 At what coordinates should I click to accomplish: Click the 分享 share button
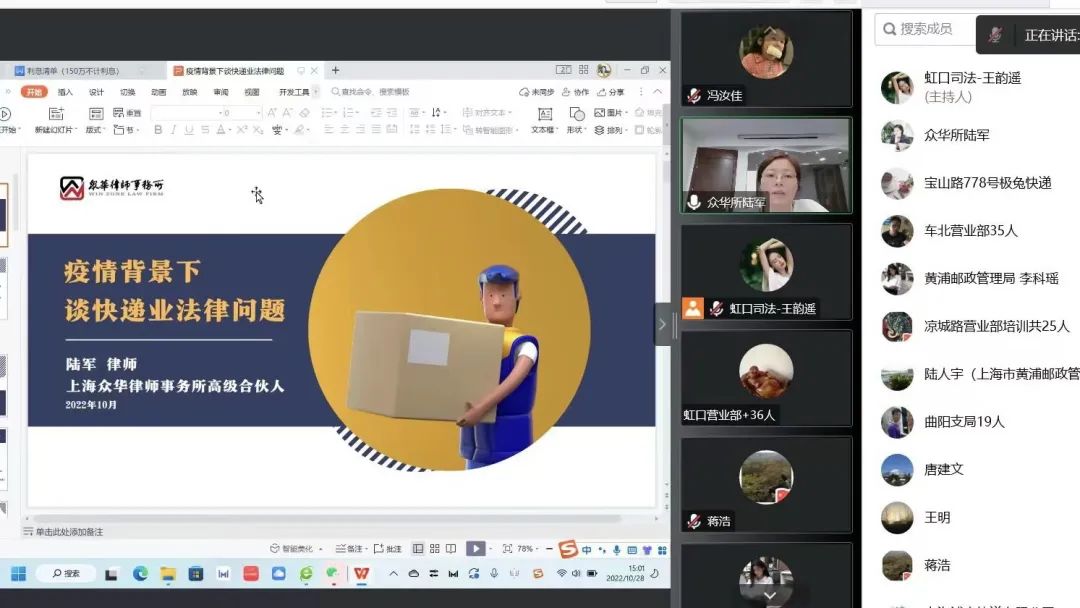(611, 92)
